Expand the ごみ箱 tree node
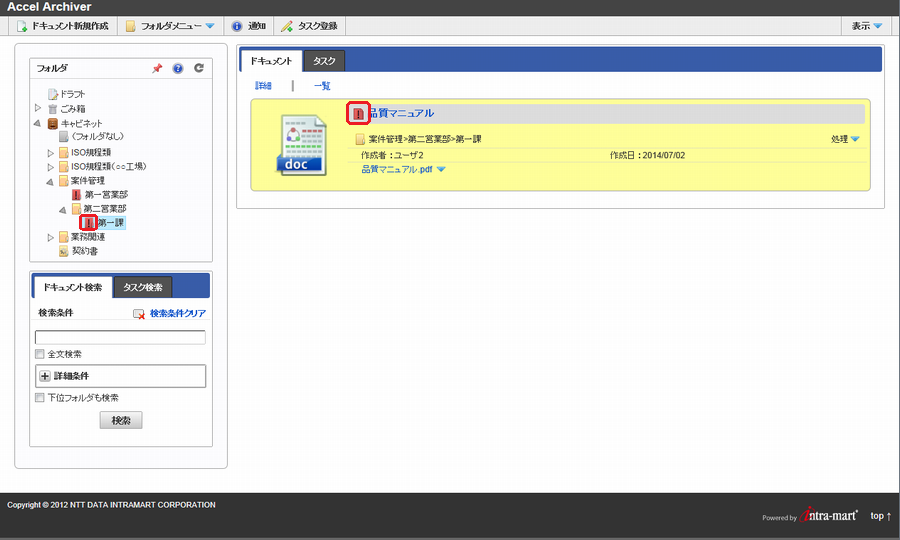 (38, 108)
